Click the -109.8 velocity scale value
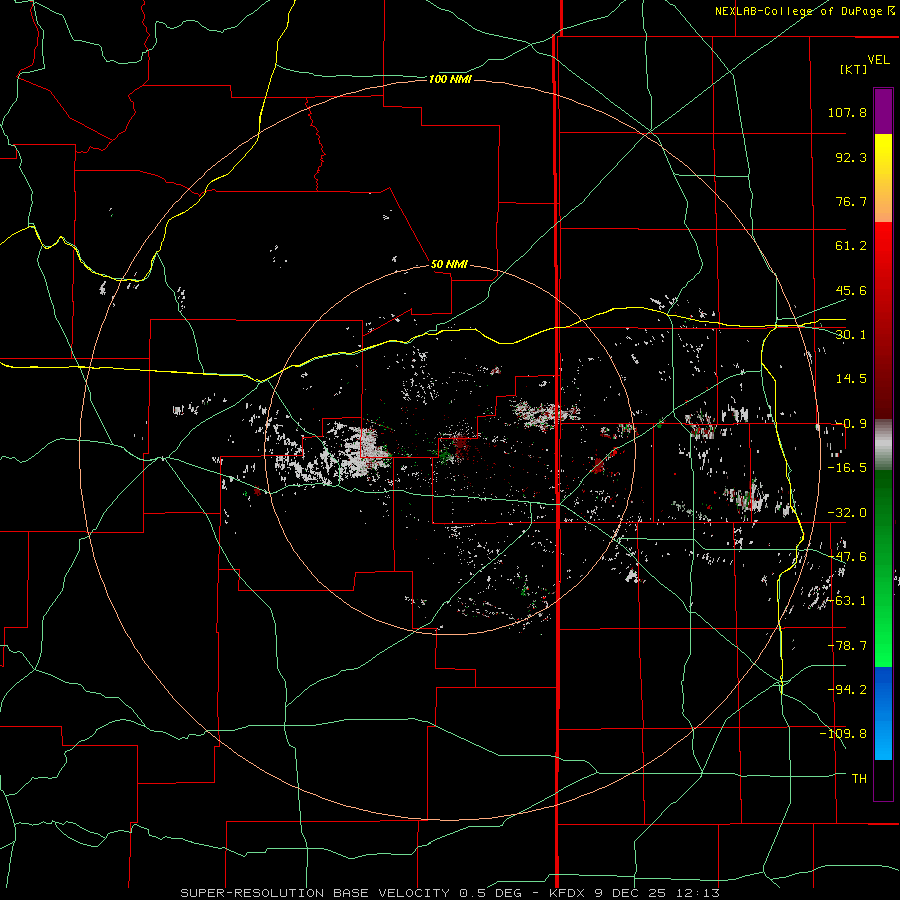Screen dimensions: 900x900 pos(843,734)
